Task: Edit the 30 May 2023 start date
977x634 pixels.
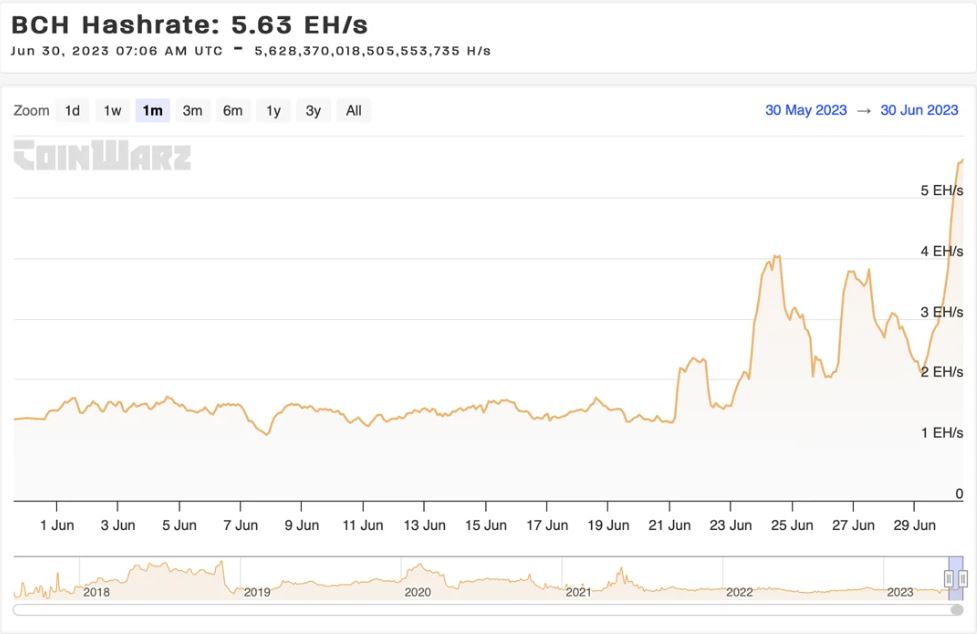Action: [x=806, y=110]
